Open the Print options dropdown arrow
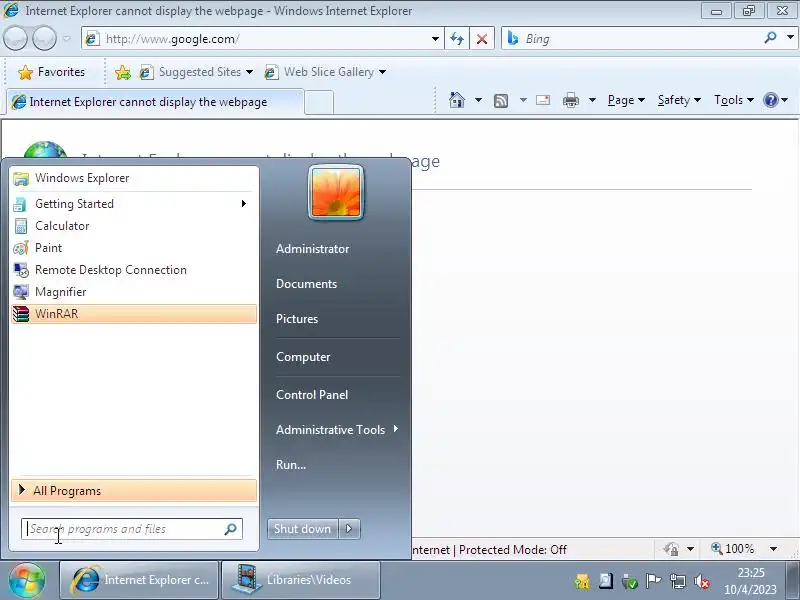800x600 pixels. coord(592,100)
